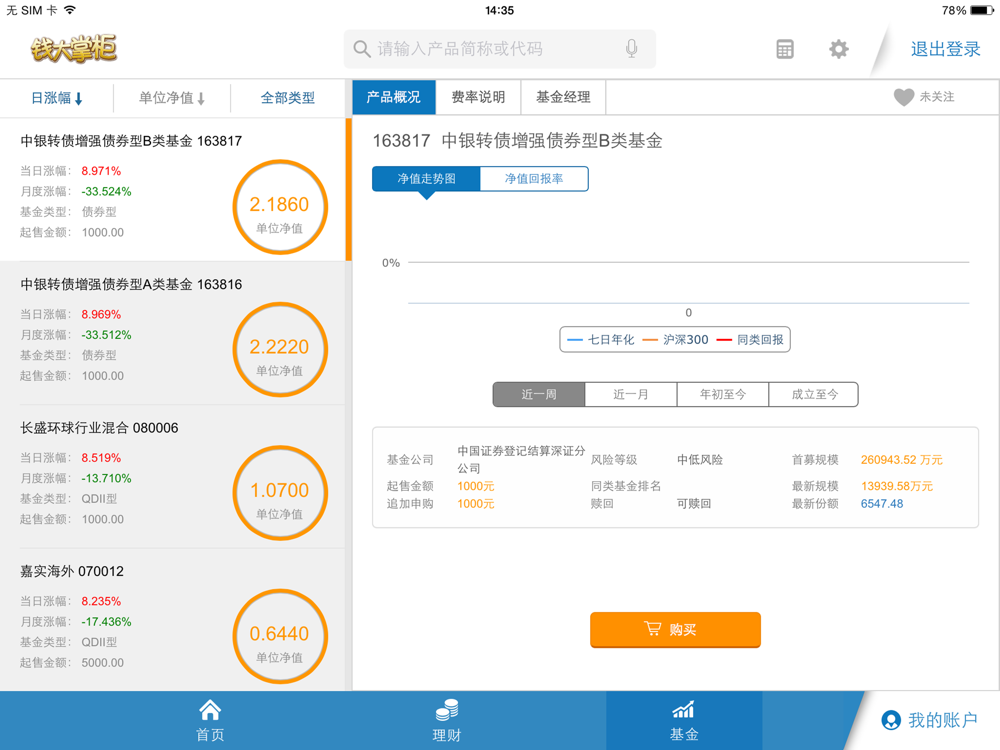Image resolution: width=1000 pixels, height=750 pixels.
Task: Click the -17.436% monthly change value
Action: (106, 622)
